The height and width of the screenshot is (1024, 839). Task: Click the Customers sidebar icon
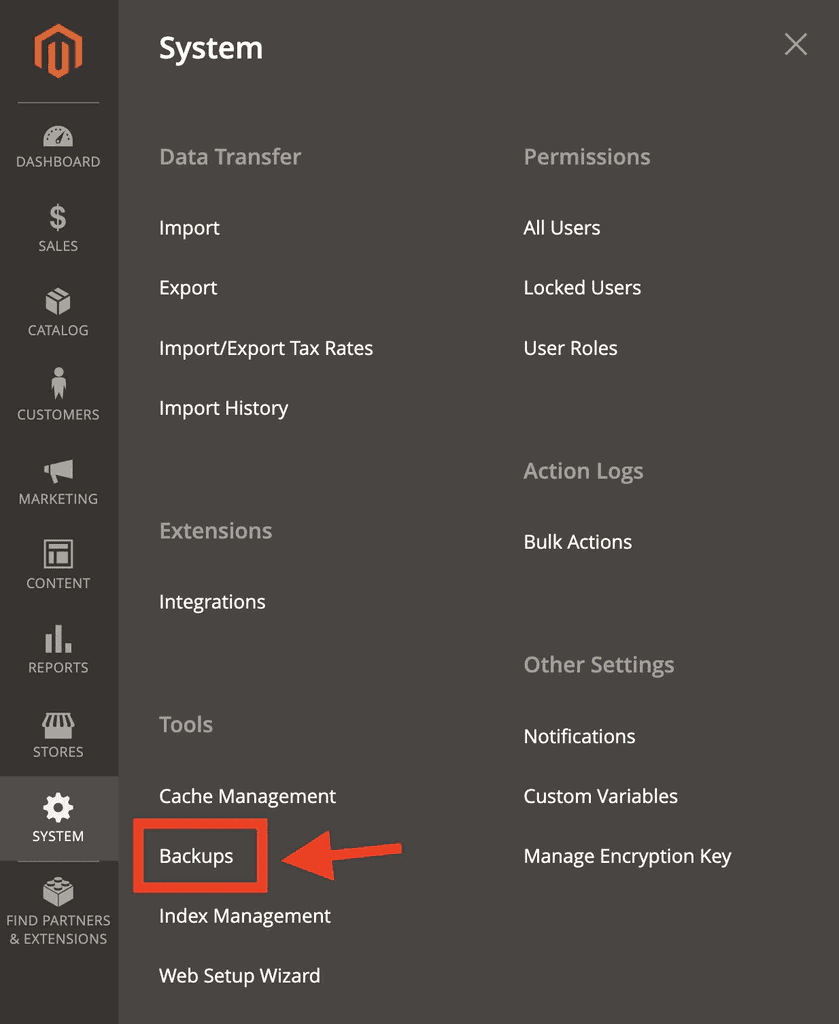click(58, 395)
